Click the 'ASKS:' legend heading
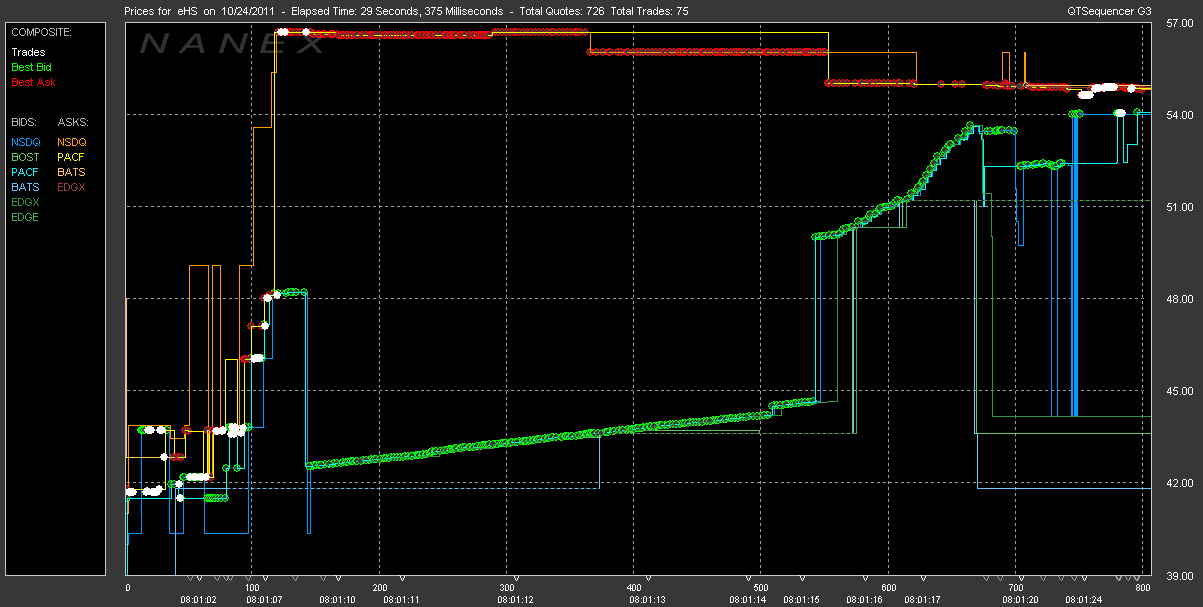The width and height of the screenshot is (1203, 607). [73, 122]
